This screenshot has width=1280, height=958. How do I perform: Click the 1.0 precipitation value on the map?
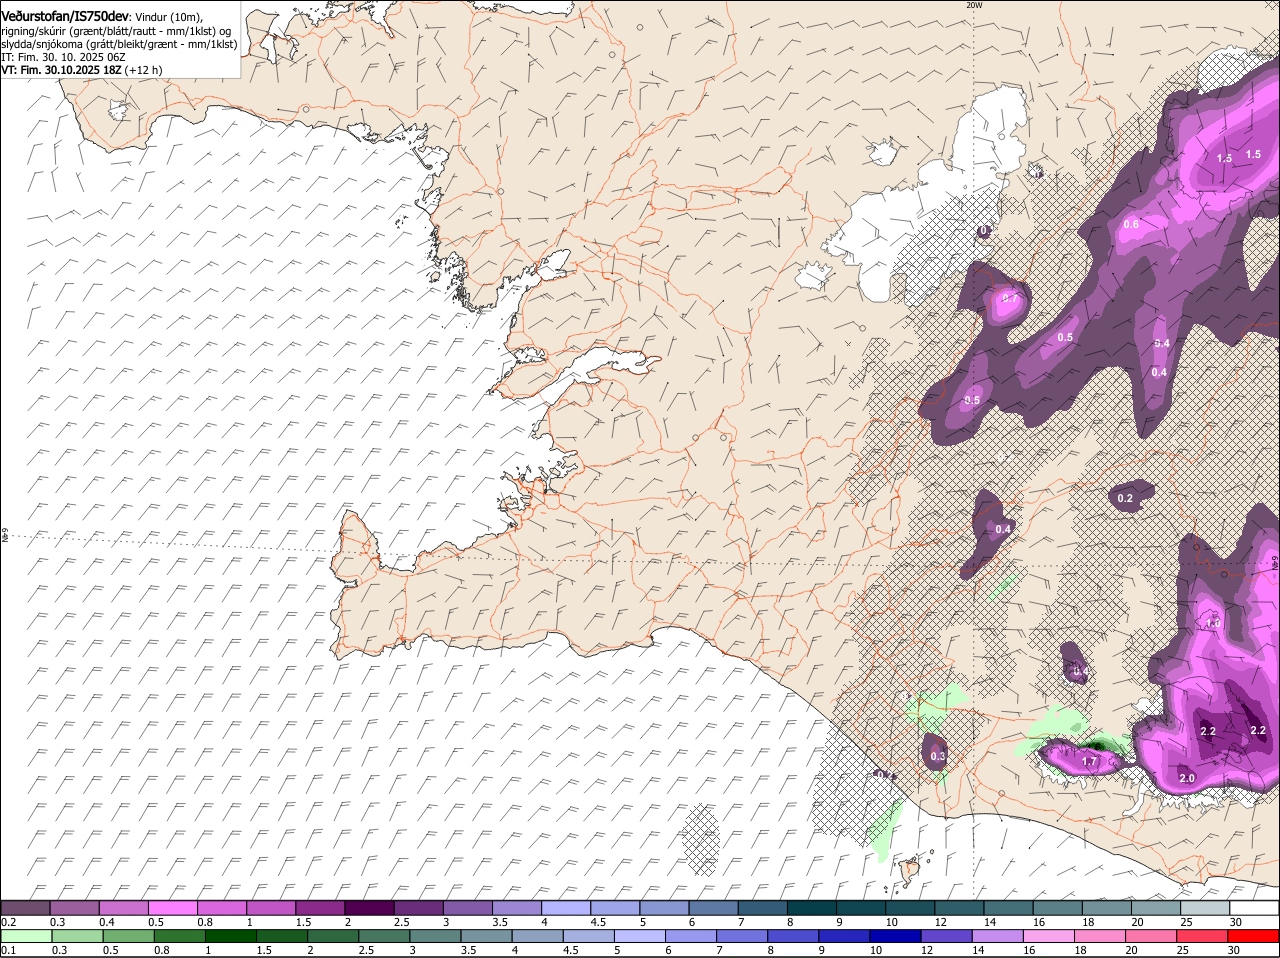(1213, 623)
